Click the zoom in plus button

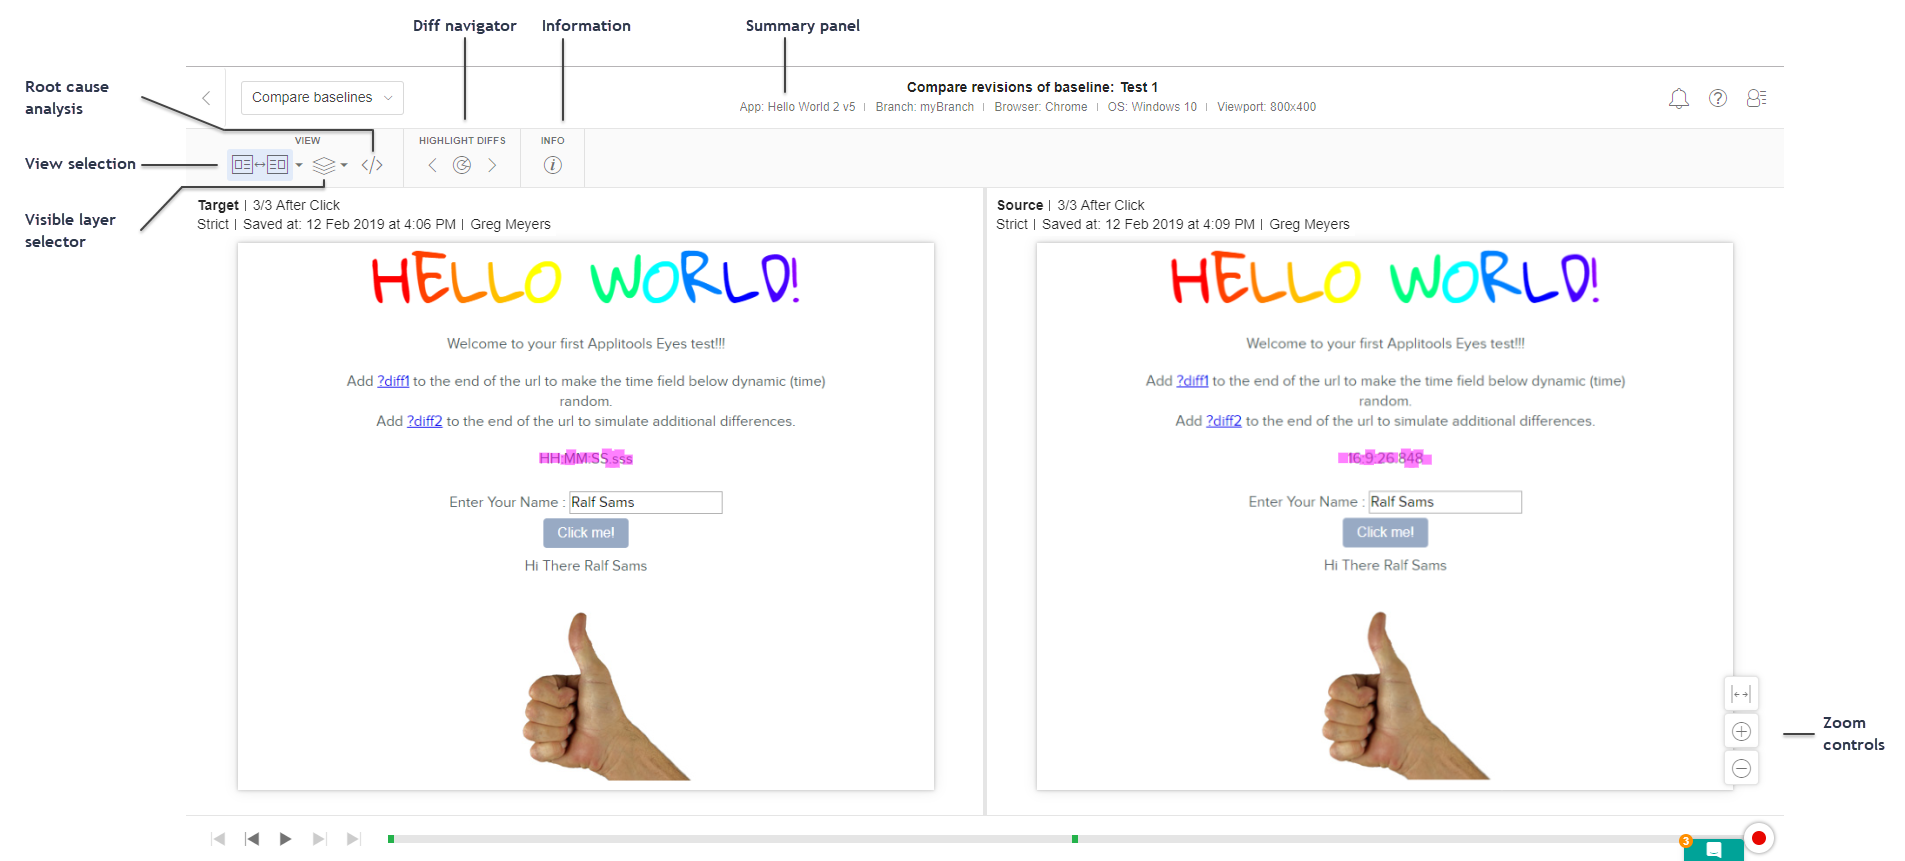[x=1741, y=731]
